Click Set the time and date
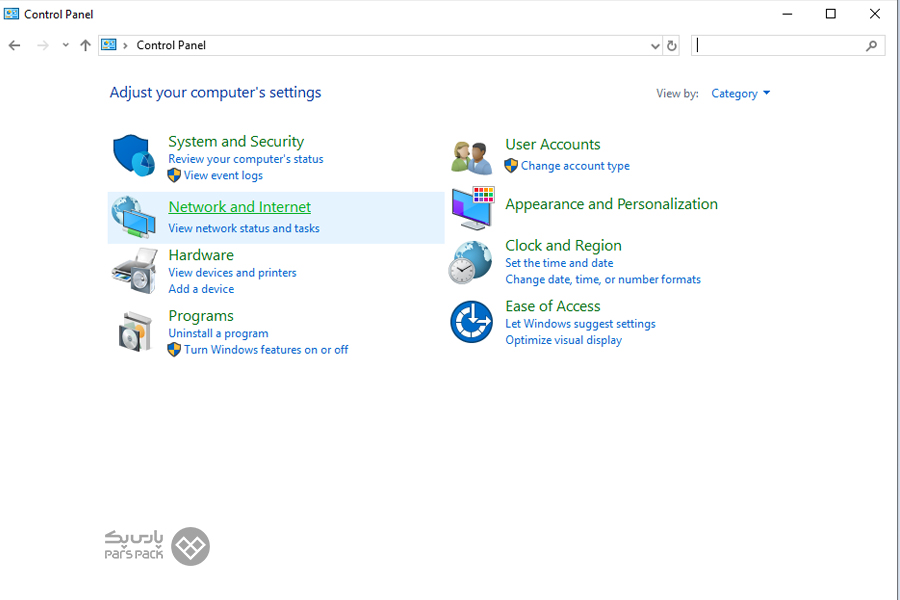The height and width of the screenshot is (600, 900). (559, 263)
